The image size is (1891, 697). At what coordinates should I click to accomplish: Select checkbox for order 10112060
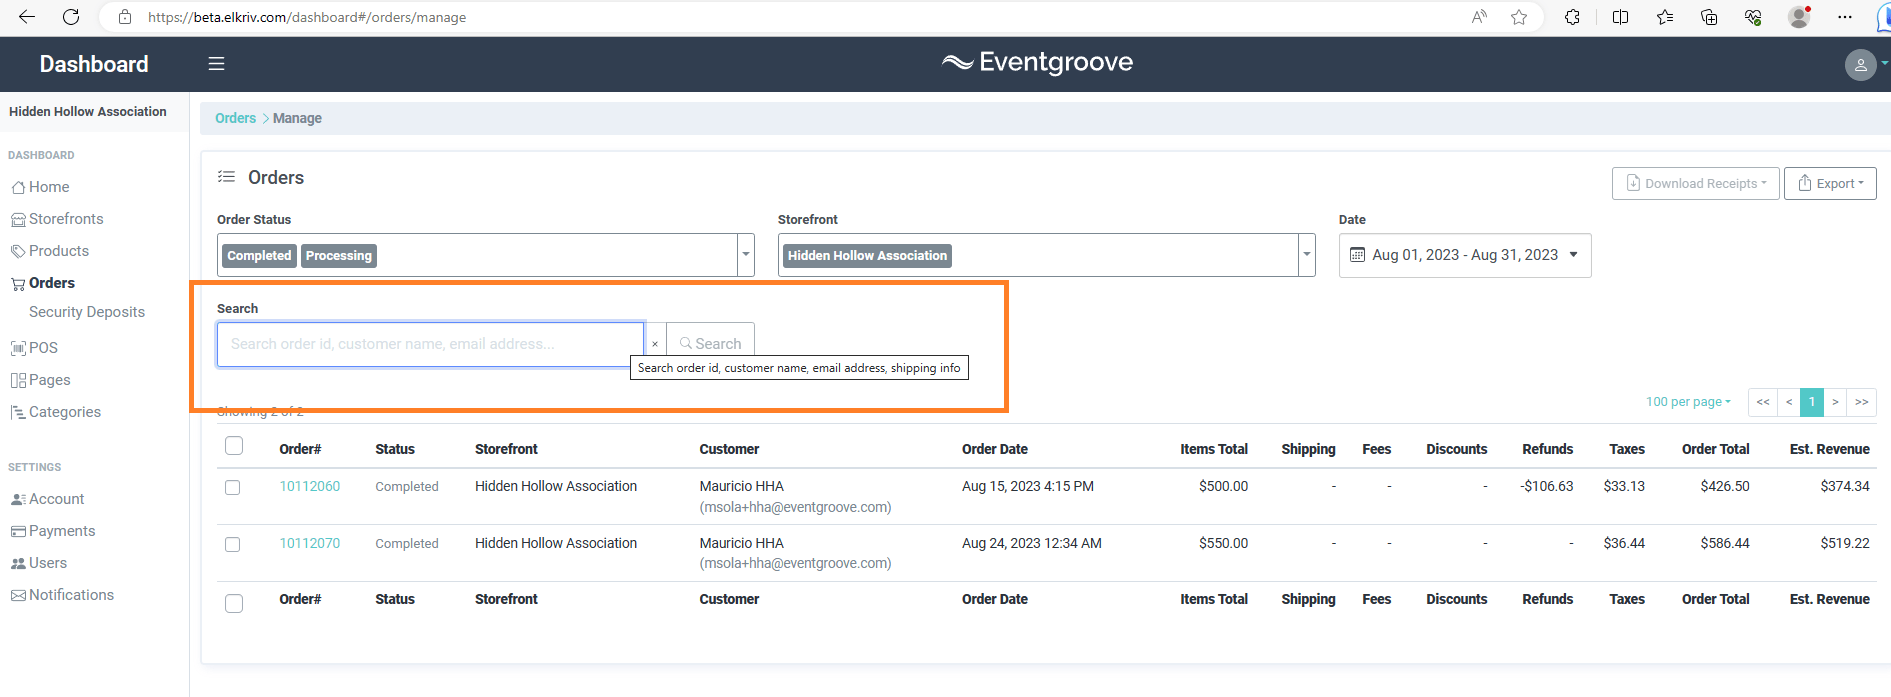[x=233, y=488]
